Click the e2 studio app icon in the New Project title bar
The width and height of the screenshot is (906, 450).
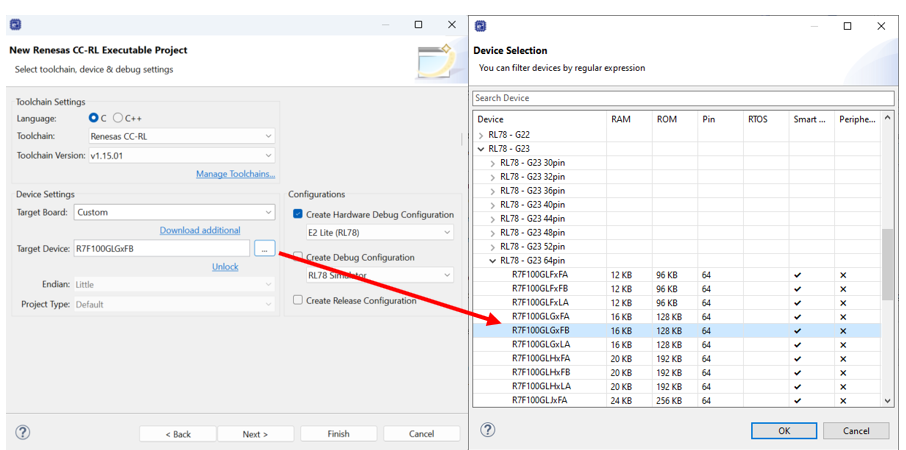pyautogui.click(x=16, y=25)
